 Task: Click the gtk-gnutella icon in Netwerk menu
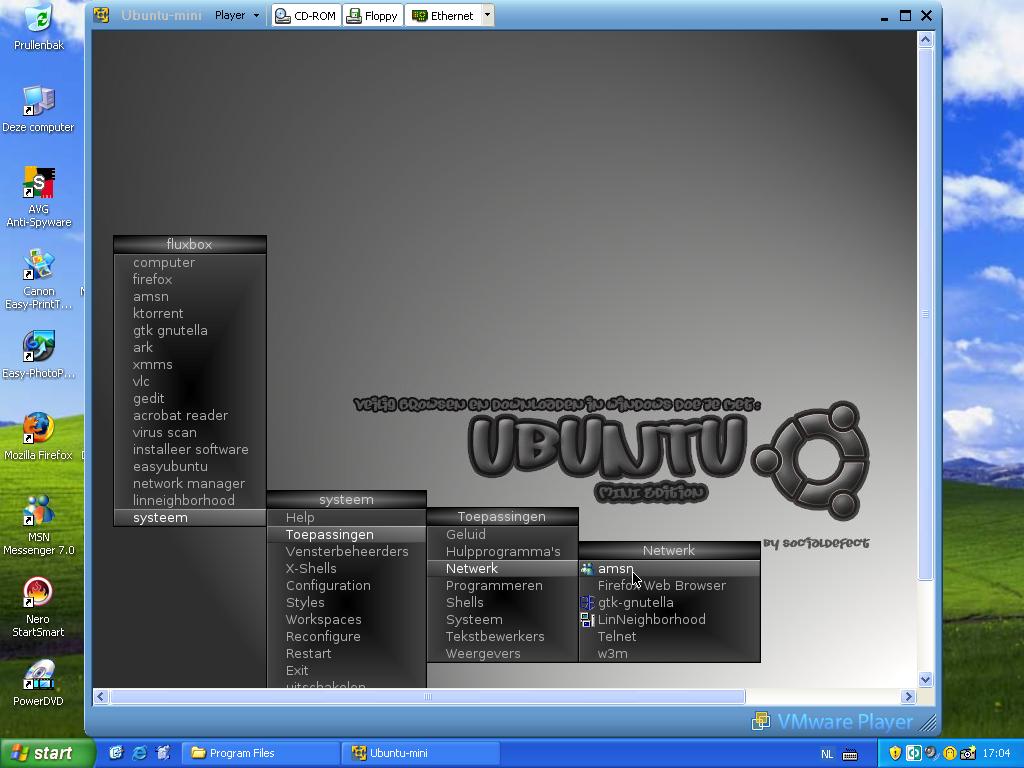pyautogui.click(x=587, y=603)
